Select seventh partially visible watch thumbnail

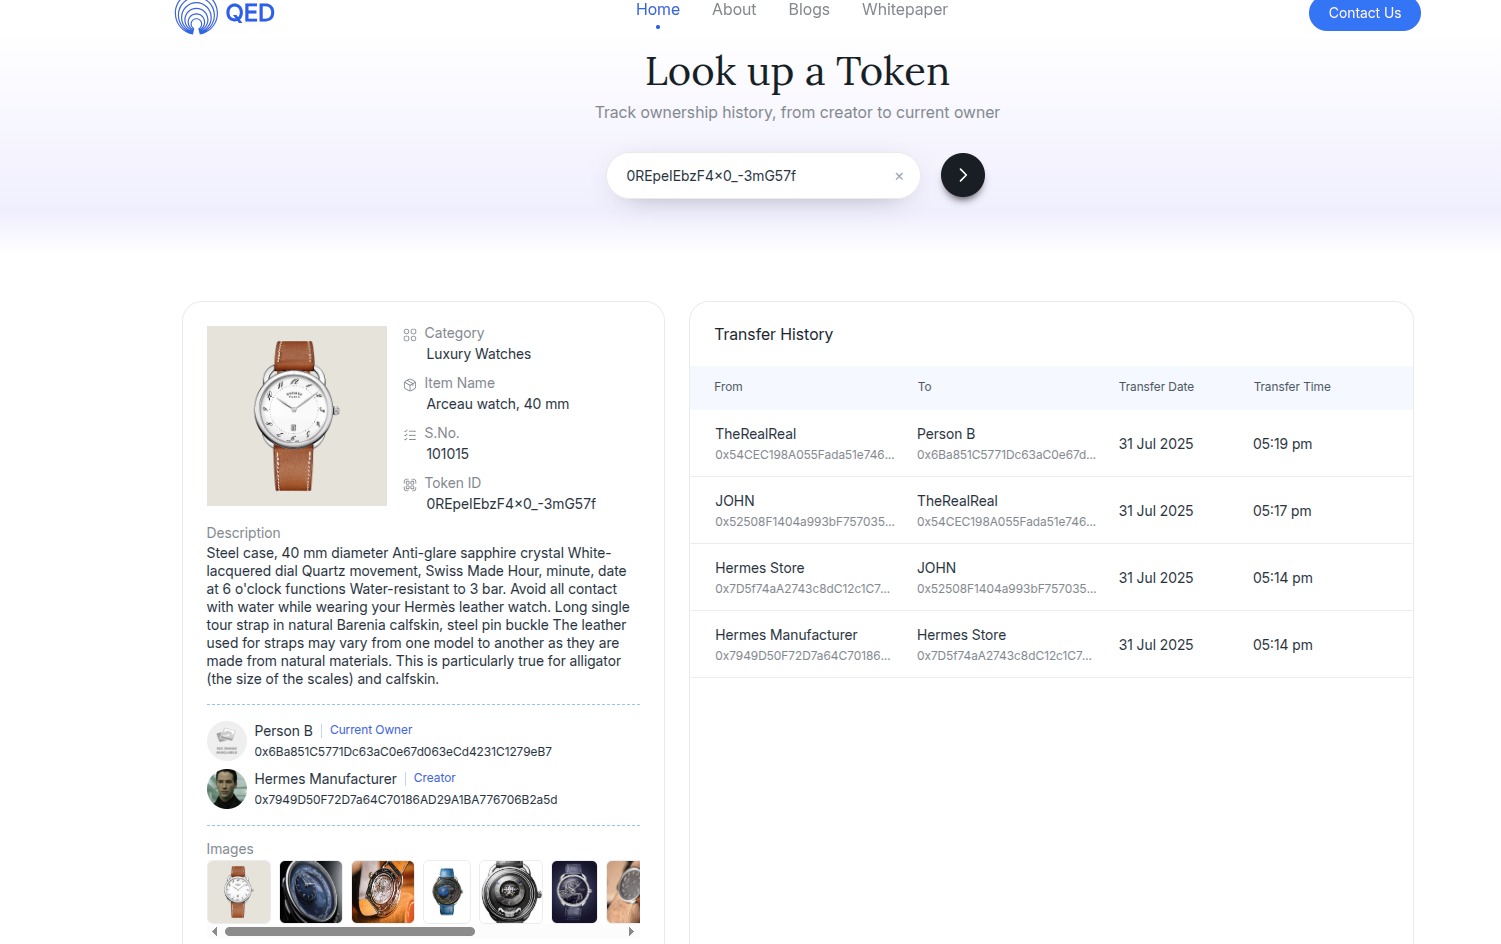623,892
